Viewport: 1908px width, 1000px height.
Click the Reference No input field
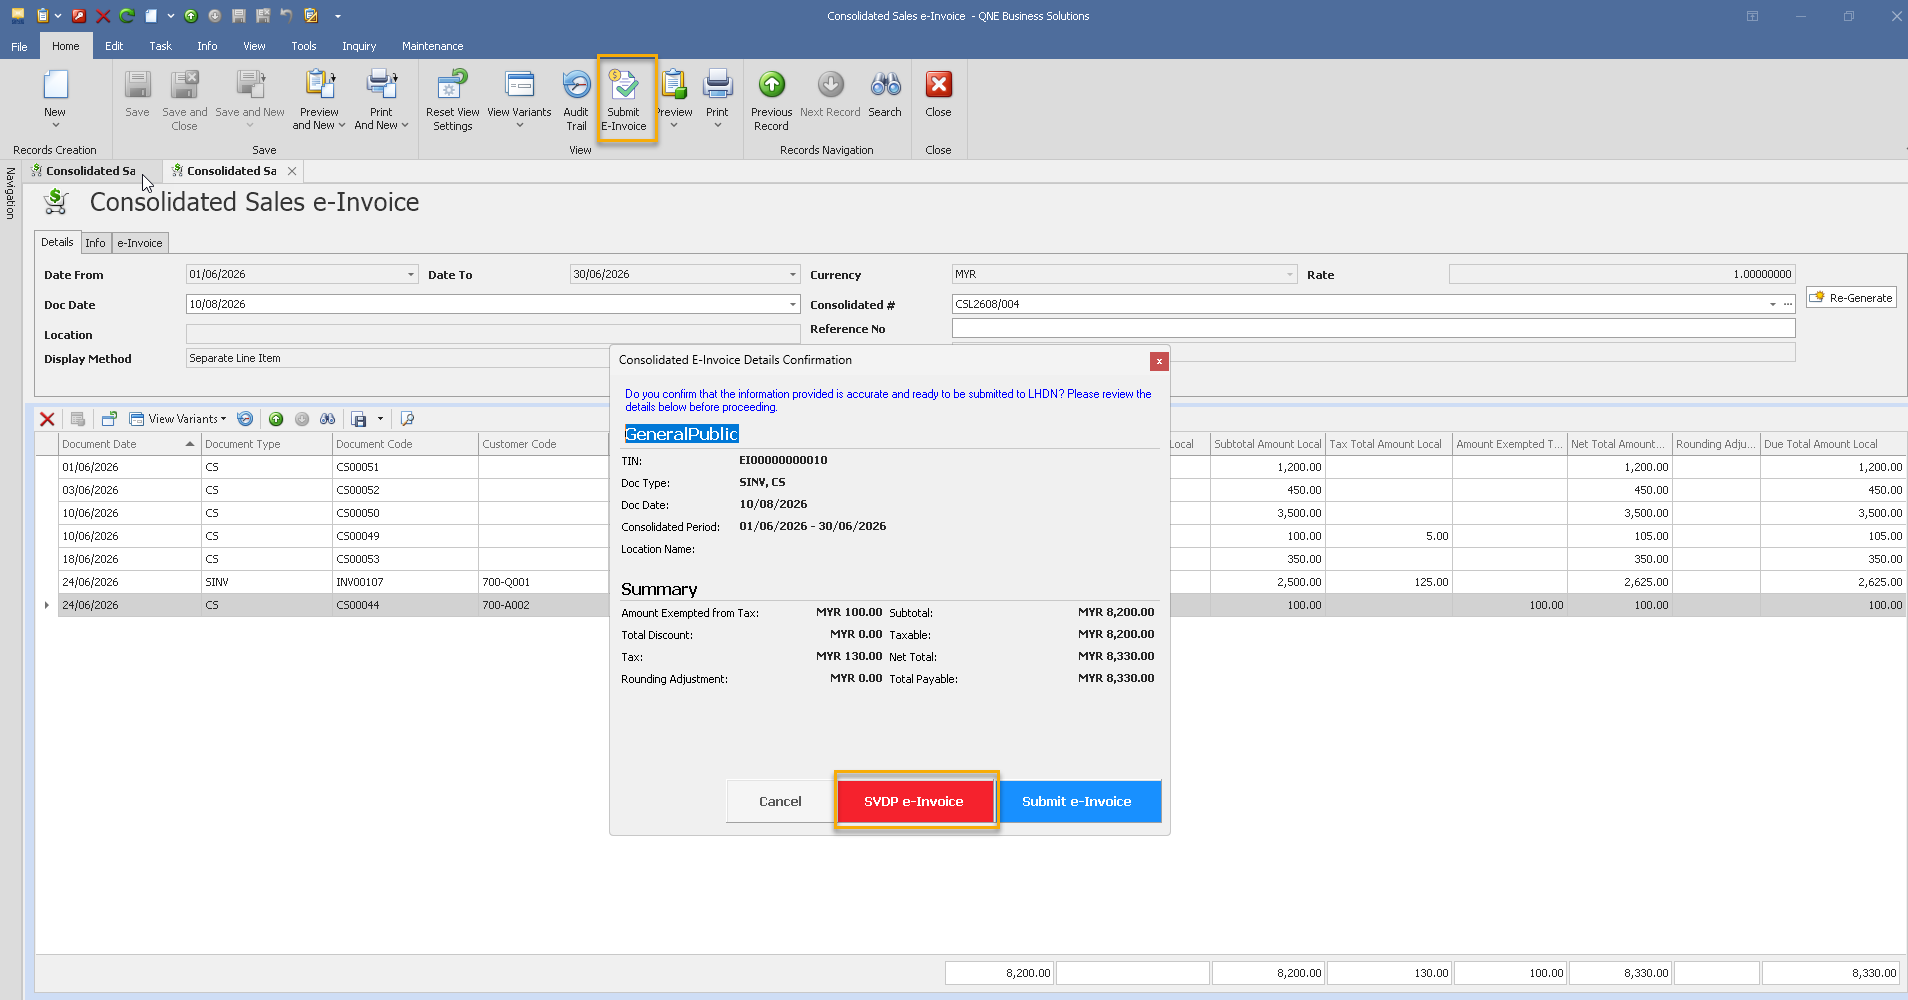[1373, 328]
